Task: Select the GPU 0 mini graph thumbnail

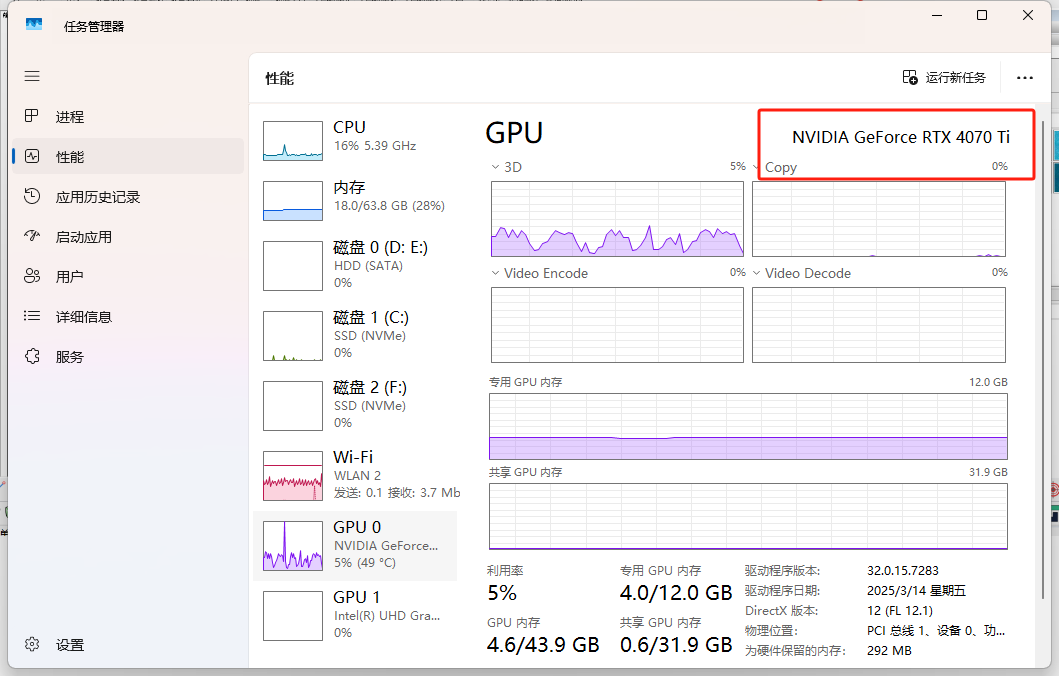Action: click(x=293, y=546)
